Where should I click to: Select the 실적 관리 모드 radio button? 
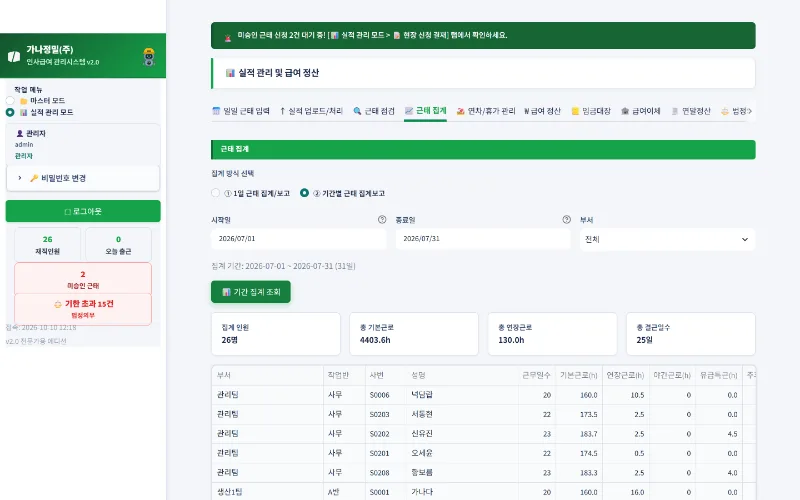pyautogui.click(x=10, y=112)
